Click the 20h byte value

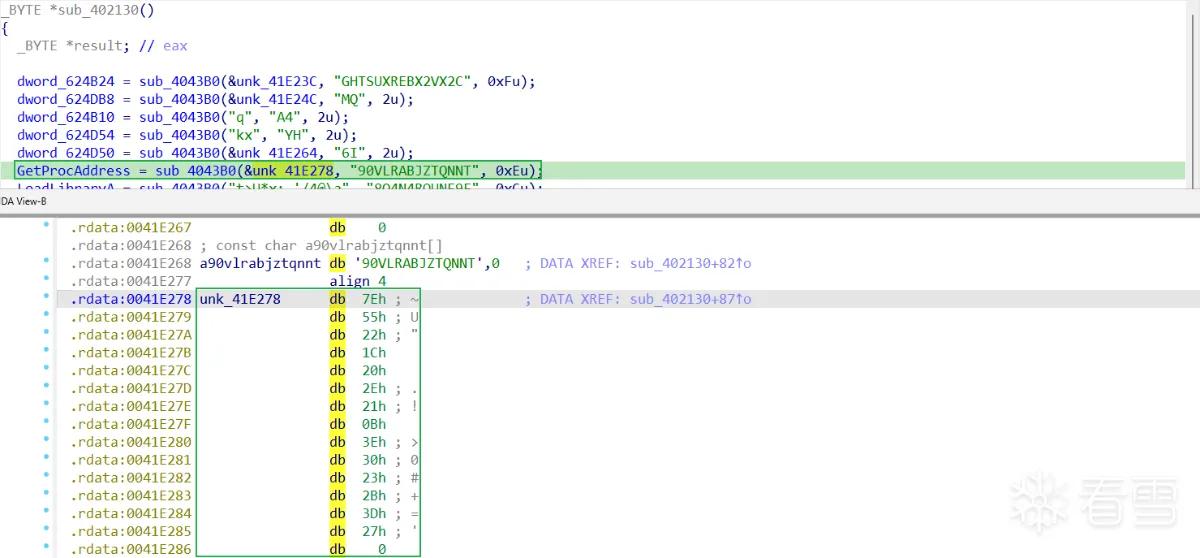coord(376,371)
